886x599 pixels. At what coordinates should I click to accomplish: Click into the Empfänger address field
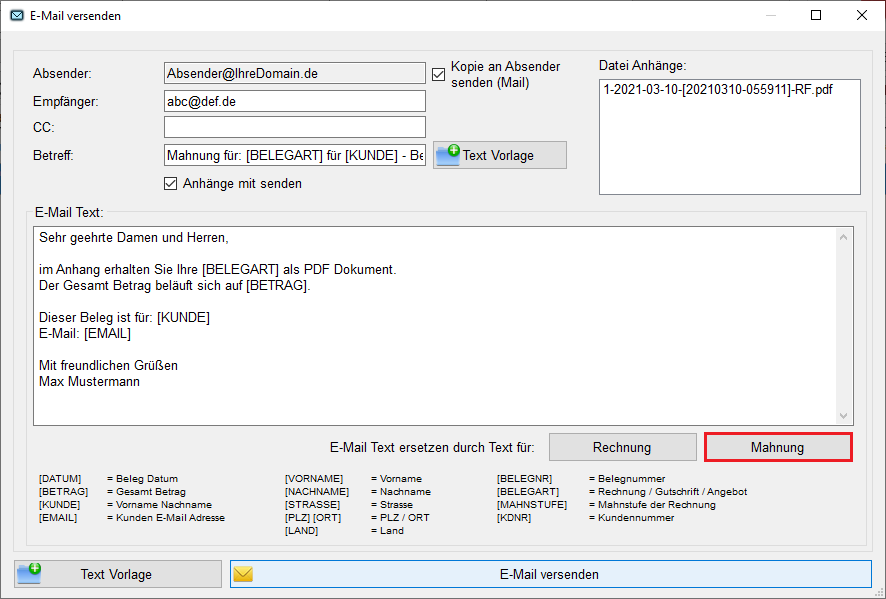pyautogui.click(x=295, y=101)
